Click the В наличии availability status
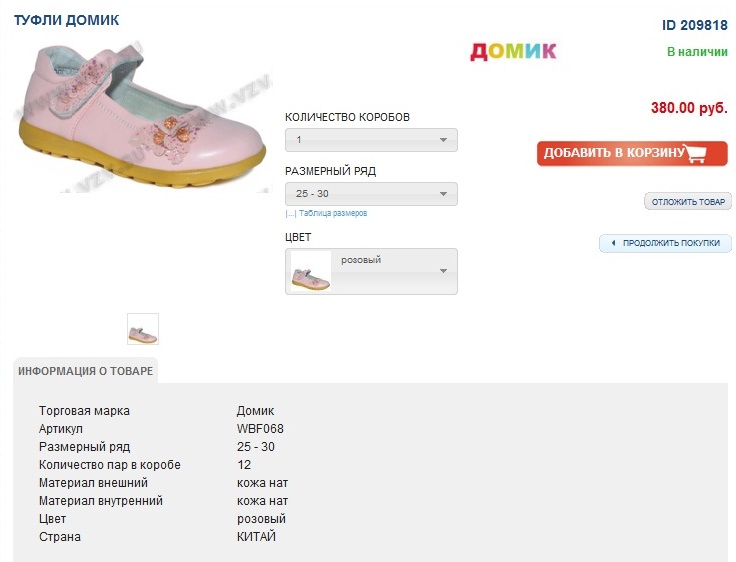Viewport: 736px width, 562px height. coord(696,51)
